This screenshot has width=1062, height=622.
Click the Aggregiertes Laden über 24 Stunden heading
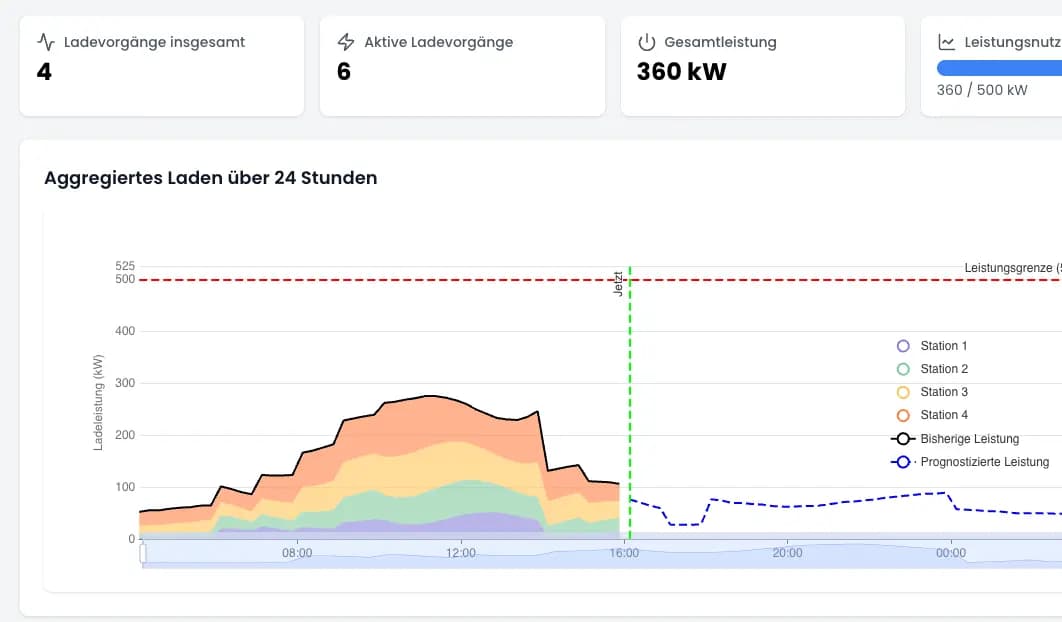pos(211,178)
